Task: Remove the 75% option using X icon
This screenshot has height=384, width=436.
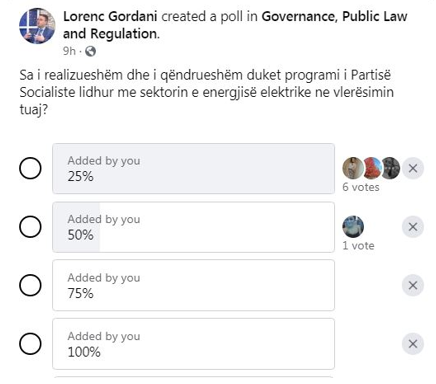Action: (x=413, y=285)
